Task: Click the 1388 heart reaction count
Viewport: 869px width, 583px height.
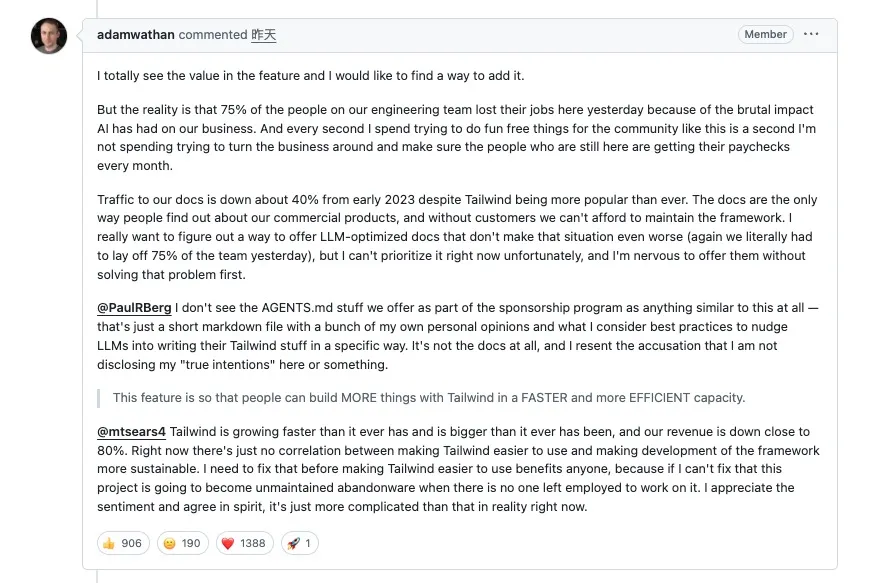Action: tap(253, 543)
